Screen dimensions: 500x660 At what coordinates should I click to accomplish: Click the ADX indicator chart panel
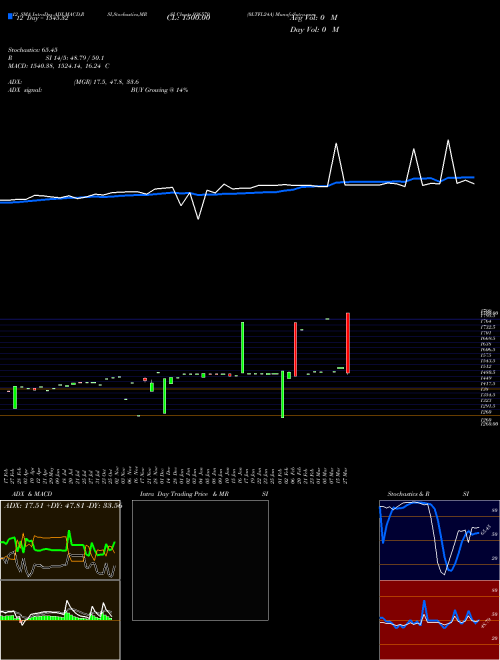(x=60, y=540)
